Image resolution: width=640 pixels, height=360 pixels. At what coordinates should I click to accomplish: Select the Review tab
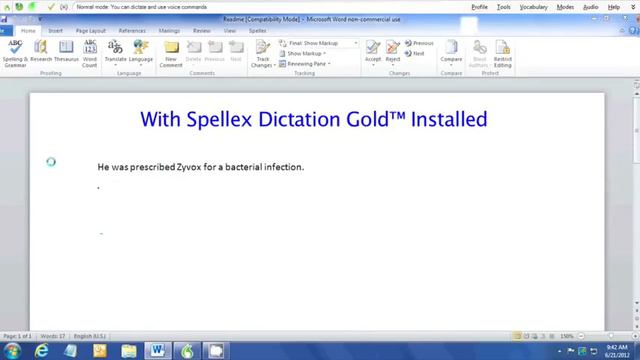pyautogui.click(x=202, y=31)
